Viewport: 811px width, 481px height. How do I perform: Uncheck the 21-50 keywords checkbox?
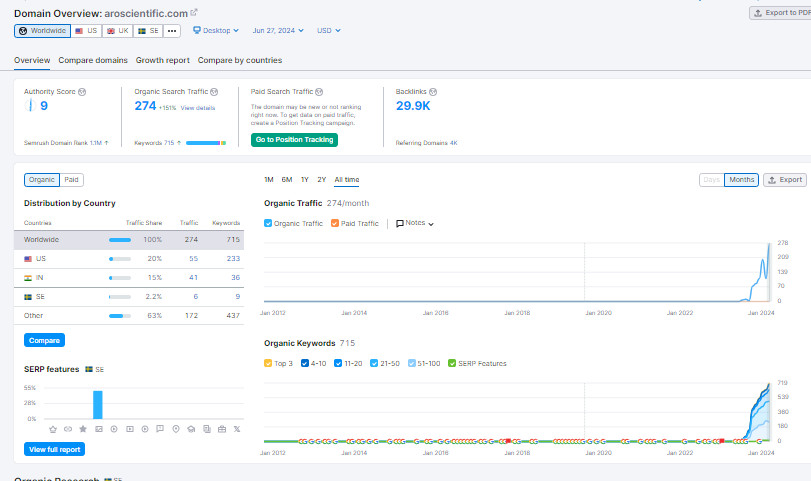tap(374, 363)
